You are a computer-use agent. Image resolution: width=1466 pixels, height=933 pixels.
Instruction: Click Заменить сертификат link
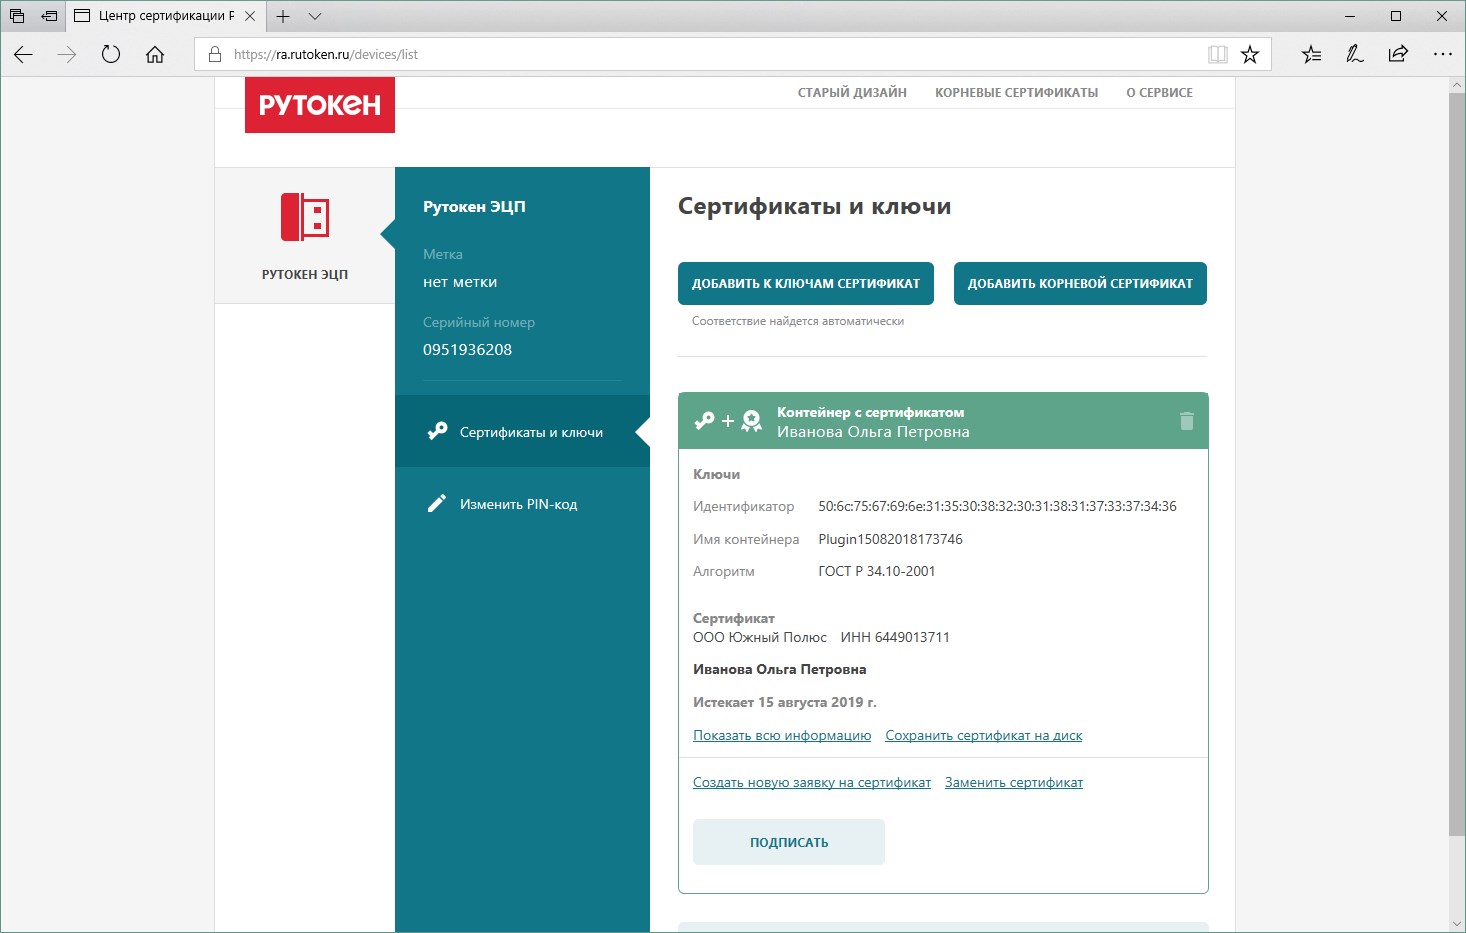(1014, 782)
